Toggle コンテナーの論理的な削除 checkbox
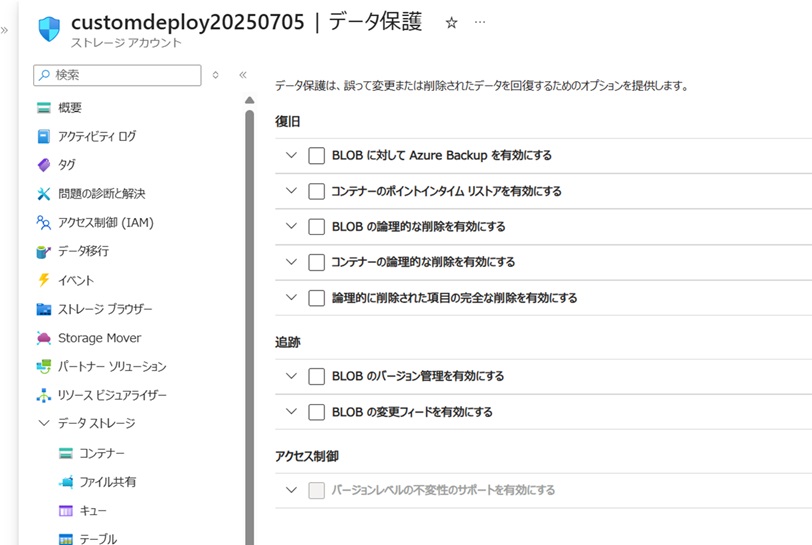Viewport: 812px width, 545px height. pos(316,262)
